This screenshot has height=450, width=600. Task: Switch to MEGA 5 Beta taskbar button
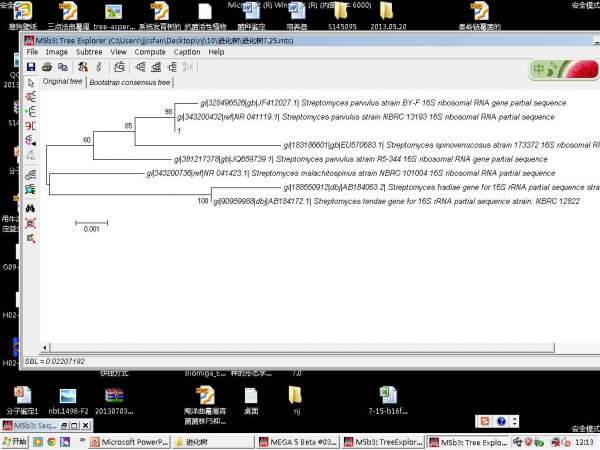298,442
